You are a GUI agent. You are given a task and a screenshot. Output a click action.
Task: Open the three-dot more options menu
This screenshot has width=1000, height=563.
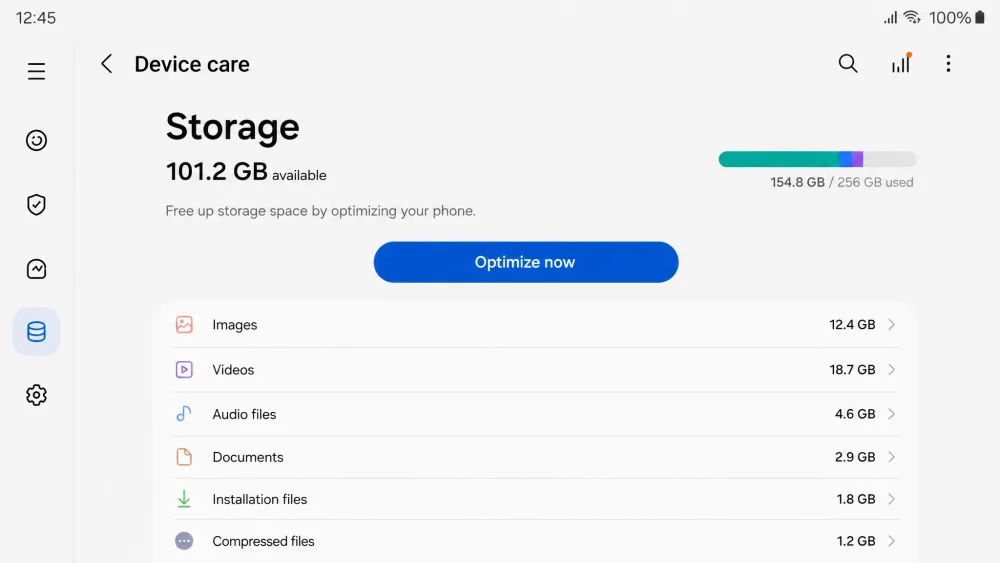[948, 64]
